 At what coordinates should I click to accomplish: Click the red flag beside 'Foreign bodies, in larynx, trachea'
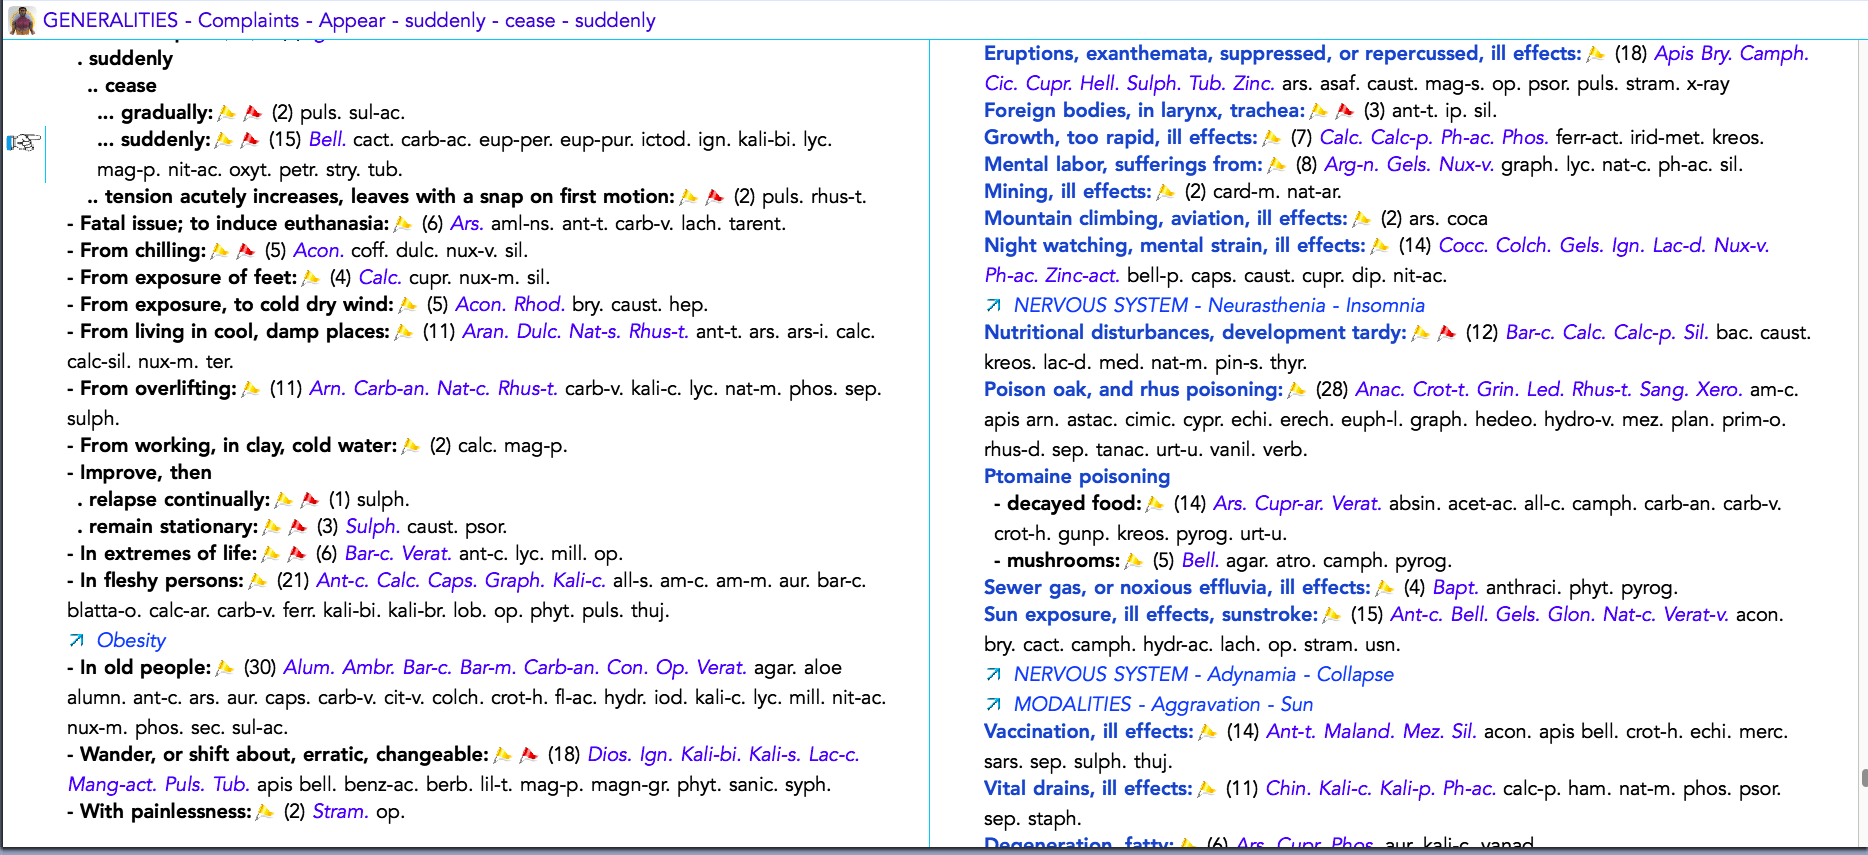pyautogui.click(x=1344, y=110)
